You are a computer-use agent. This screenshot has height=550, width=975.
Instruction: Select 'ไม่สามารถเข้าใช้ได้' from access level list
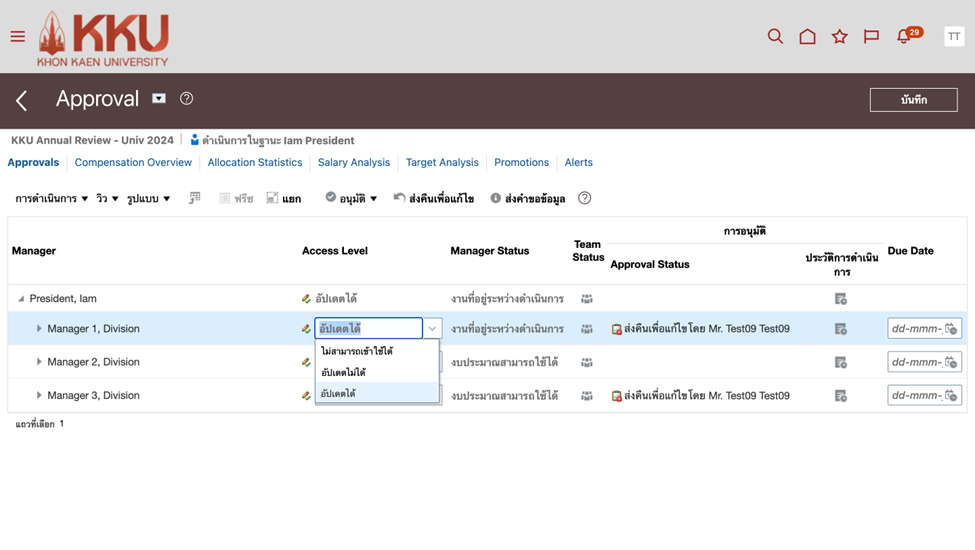[x=357, y=352]
